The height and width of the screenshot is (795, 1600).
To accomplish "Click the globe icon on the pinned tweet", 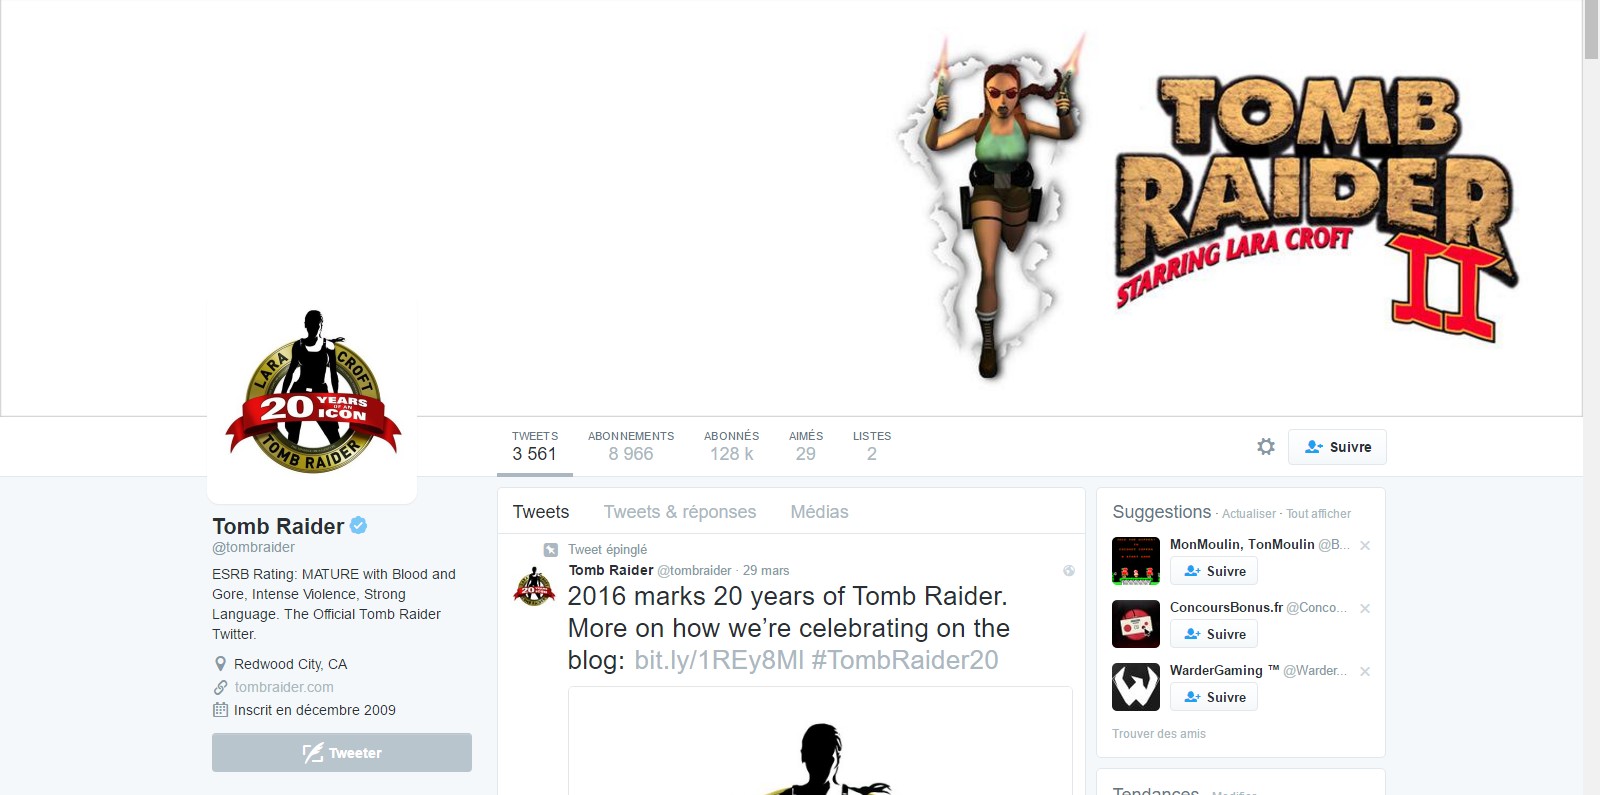I will click(1069, 571).
